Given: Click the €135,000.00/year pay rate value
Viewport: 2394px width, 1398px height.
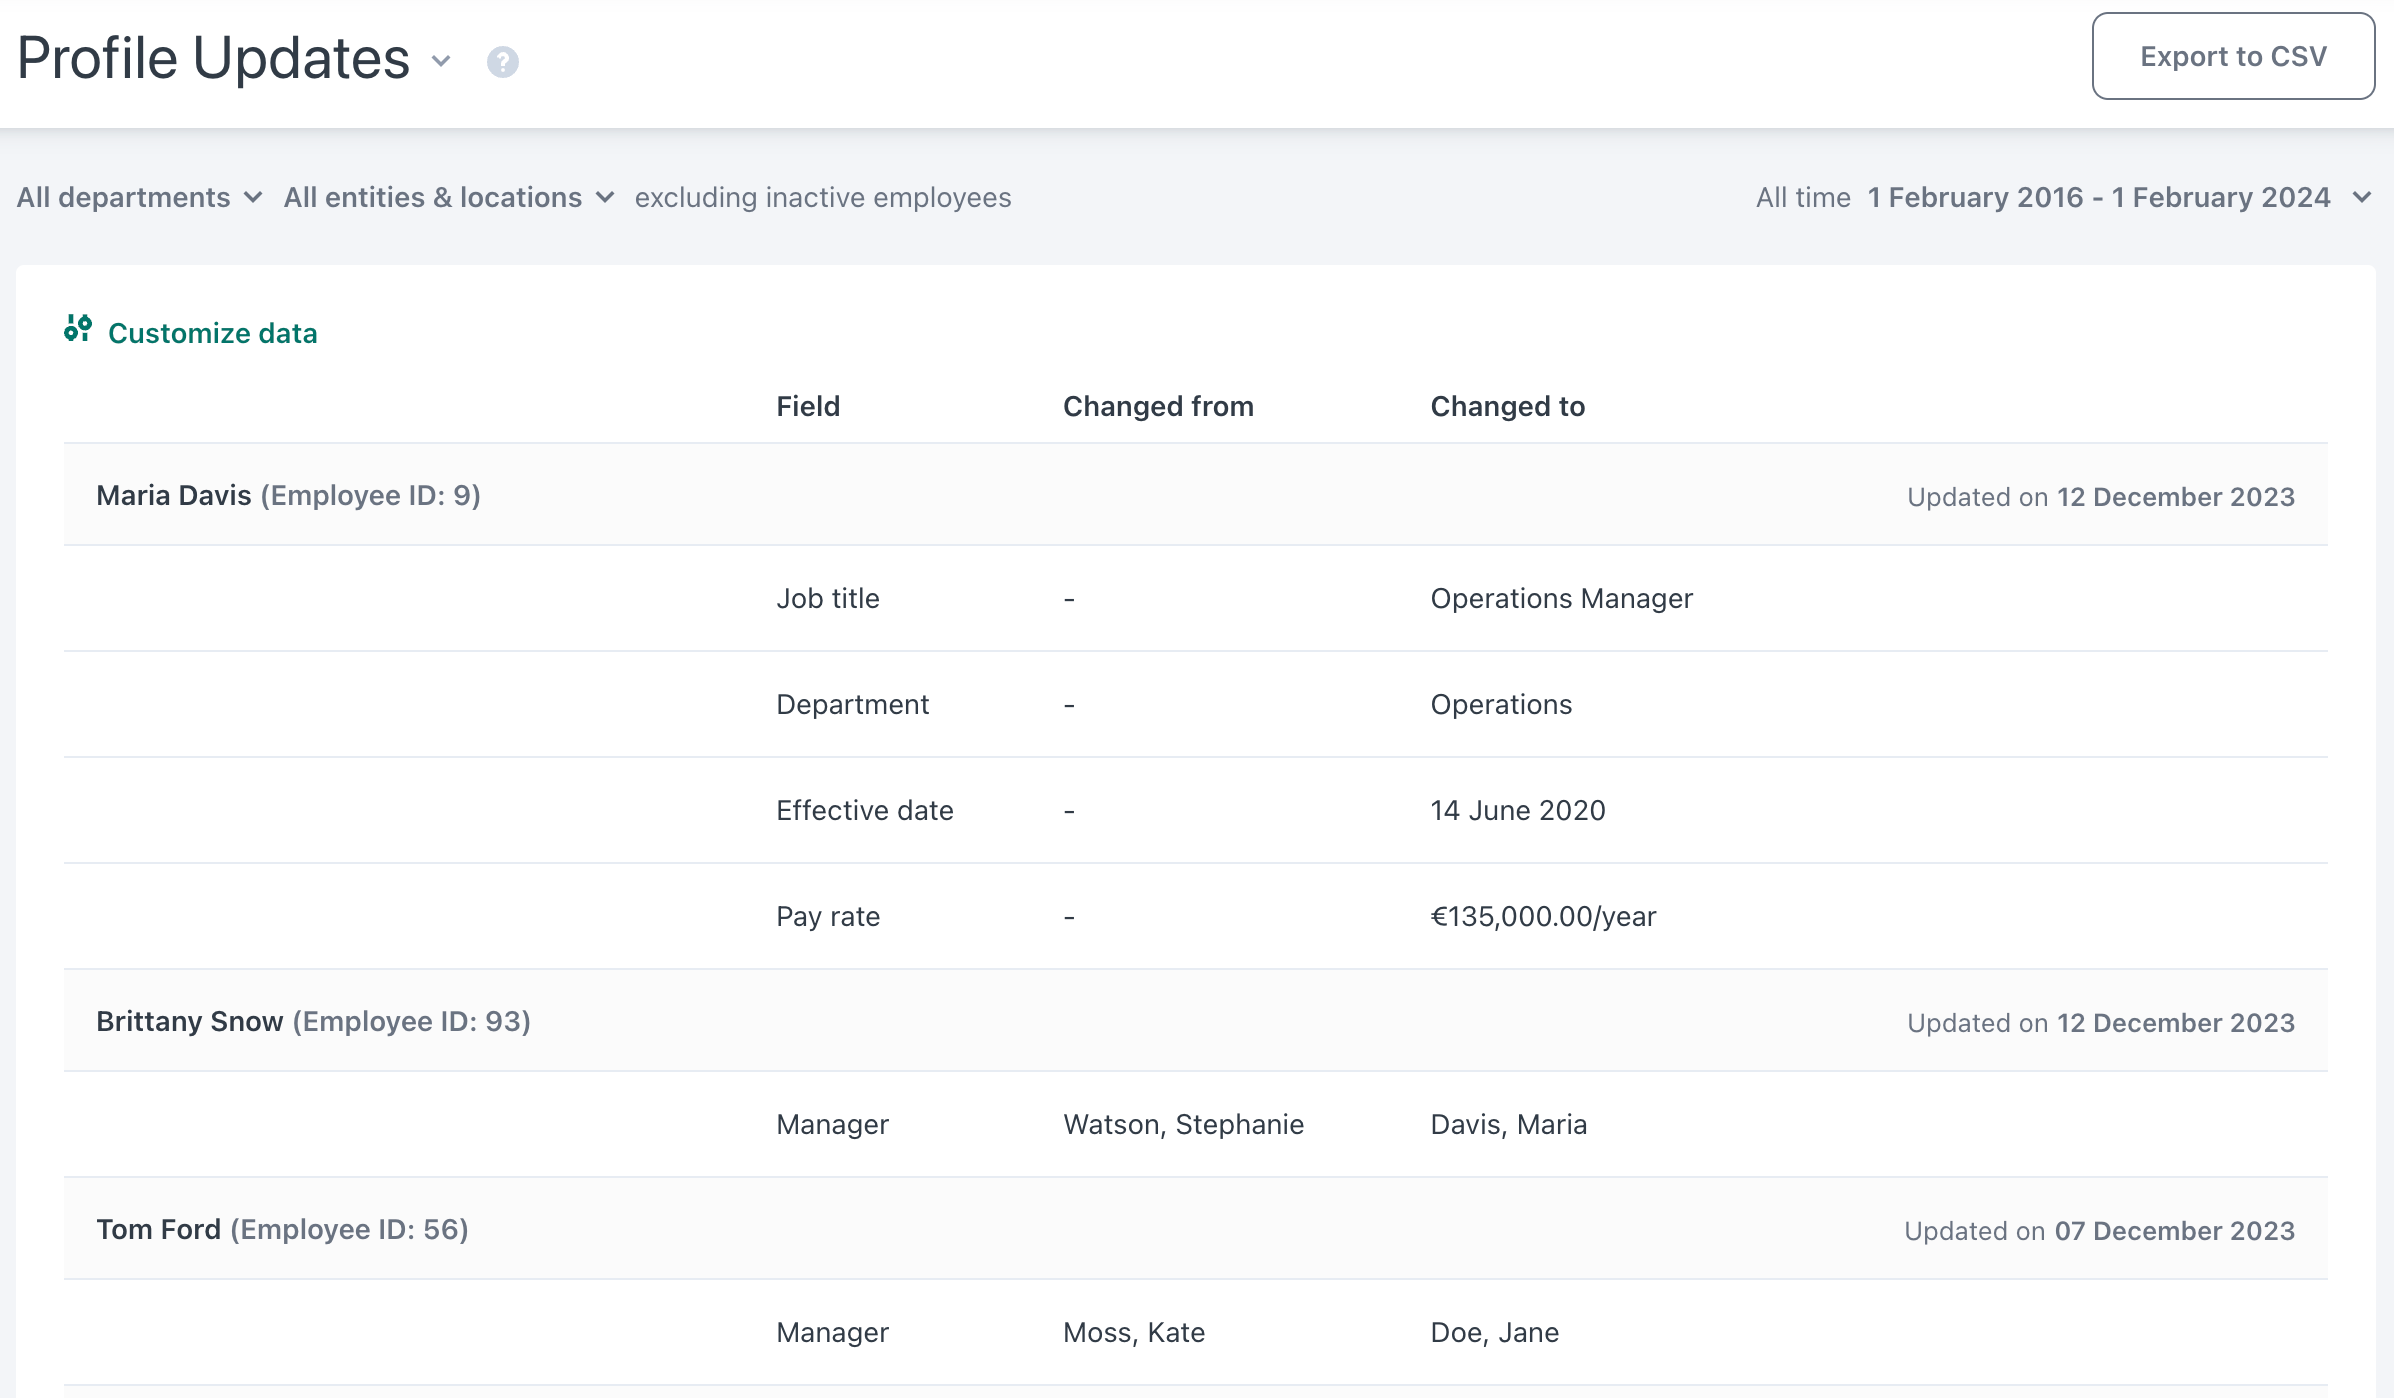Looking at the screenshot, I should tap(1542, 915).
